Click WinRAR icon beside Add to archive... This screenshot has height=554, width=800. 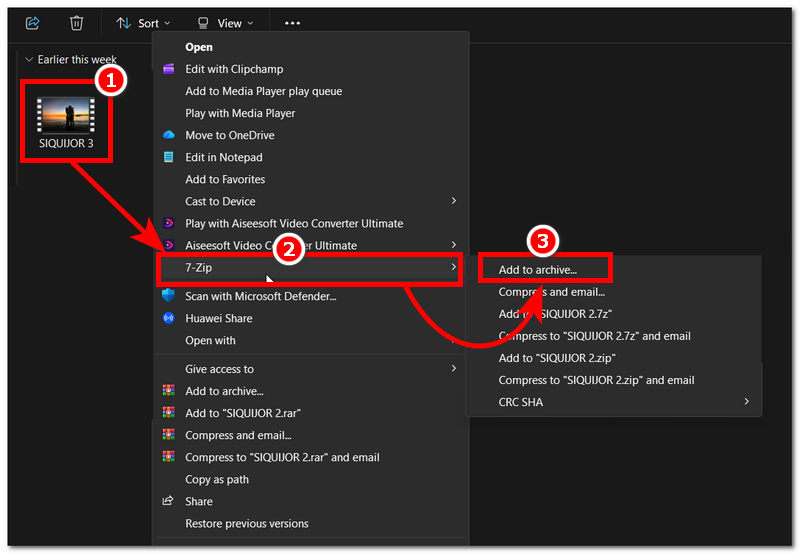click(168, 391)
